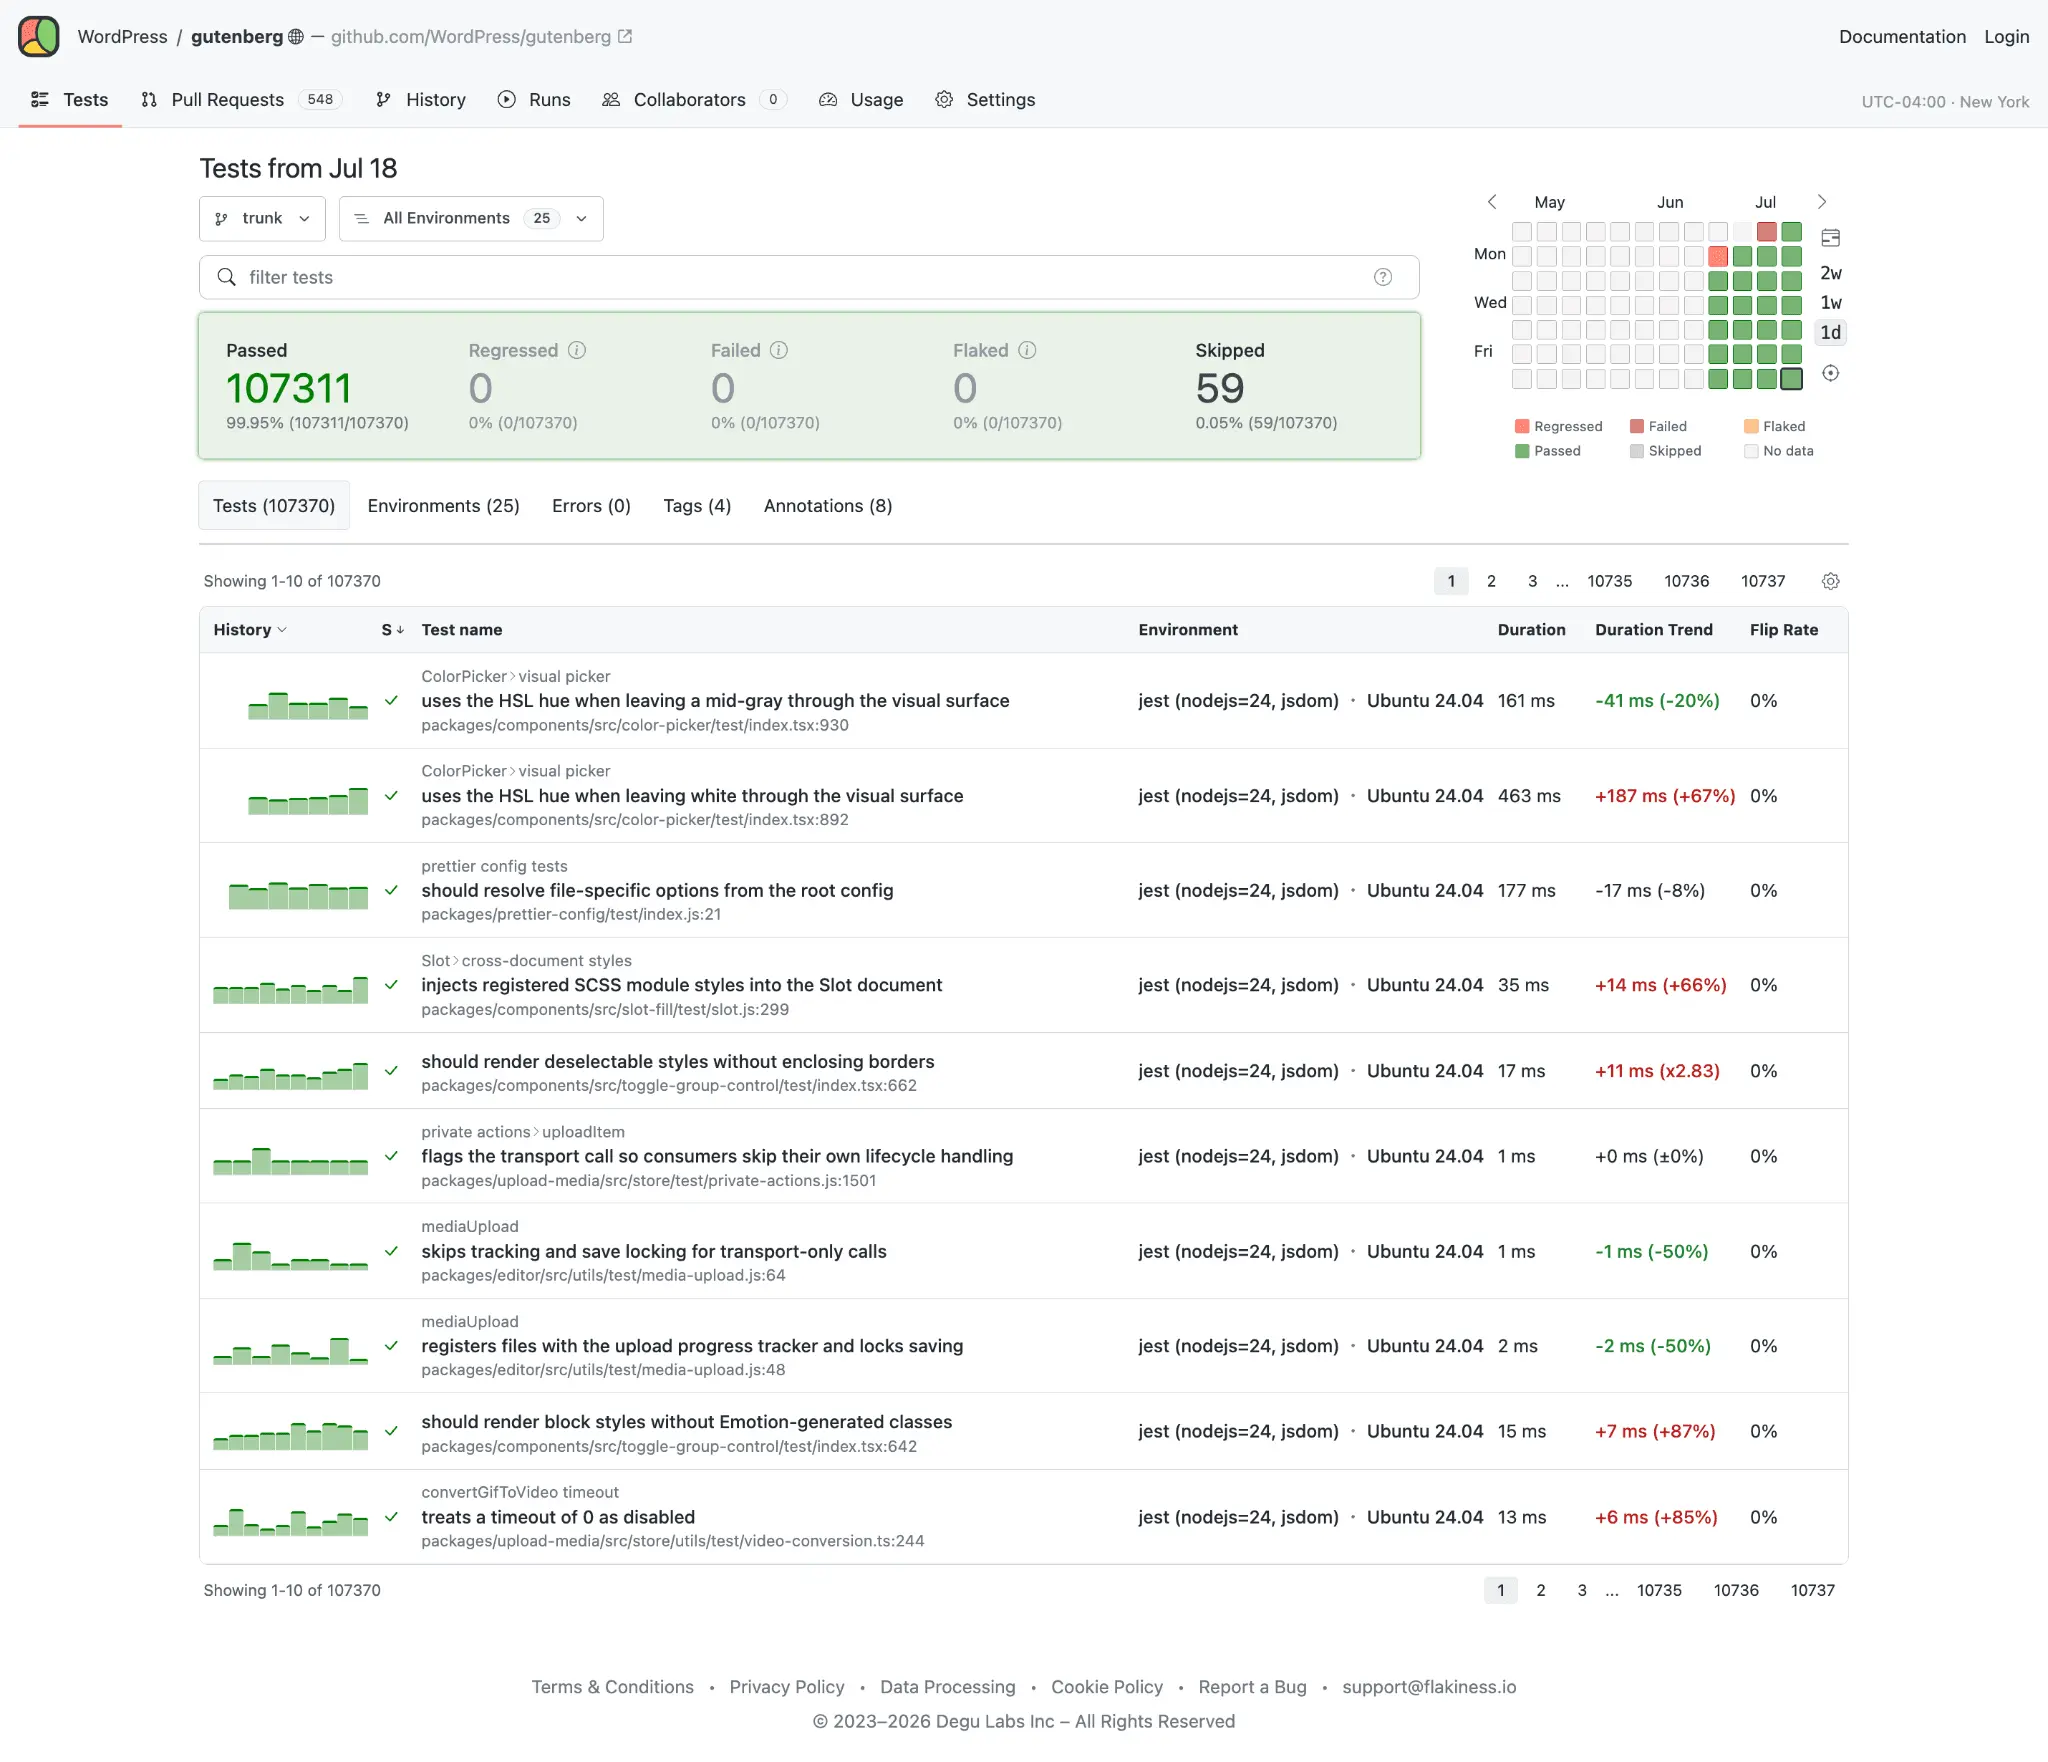This screenshot has width=2048, height=1762.
Task: Open the Privacy Policy footer link
Action: pyautogui.click(x=786, y=1687)
